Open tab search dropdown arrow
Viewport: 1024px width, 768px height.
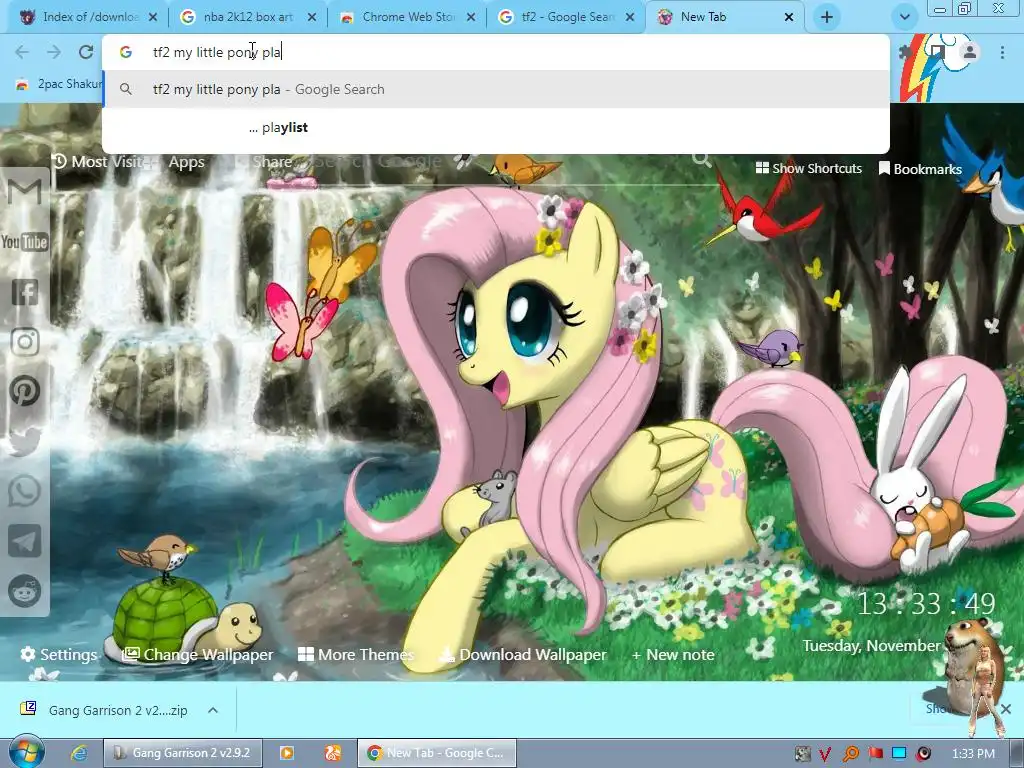pos(904,17)
